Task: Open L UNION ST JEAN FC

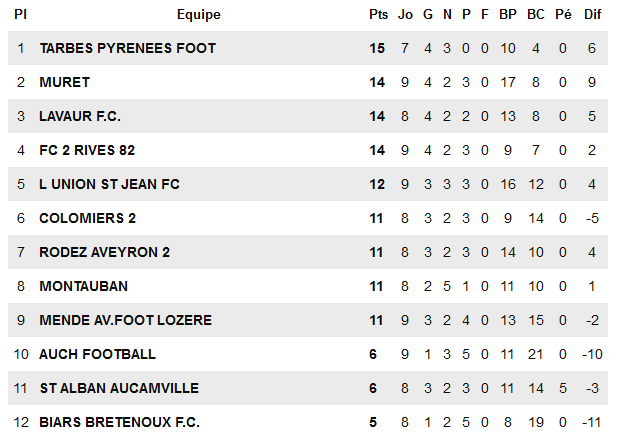Action: (109, 184)
